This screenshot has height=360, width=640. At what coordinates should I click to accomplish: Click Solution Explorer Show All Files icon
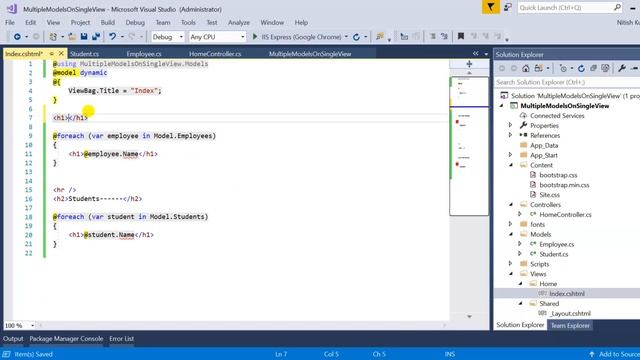point(605,68)
